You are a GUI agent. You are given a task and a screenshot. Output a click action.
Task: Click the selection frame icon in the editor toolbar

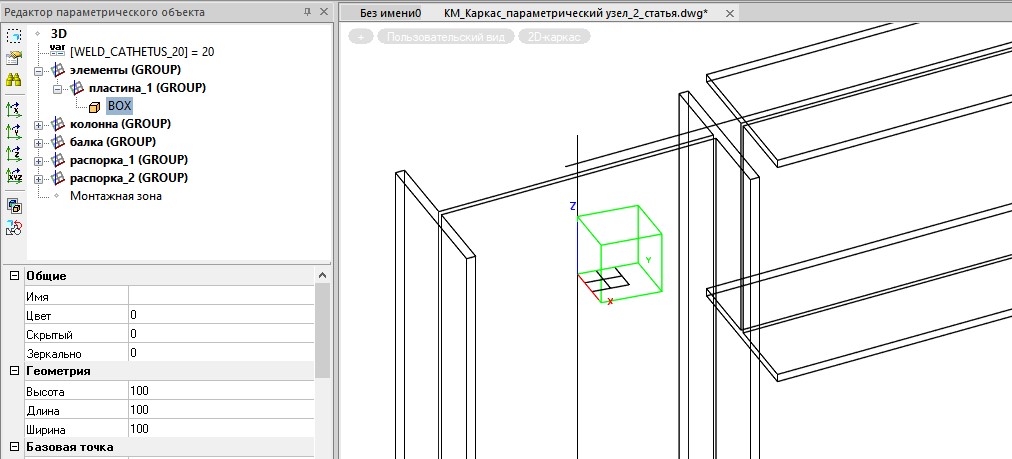click(x=14, y=35)
